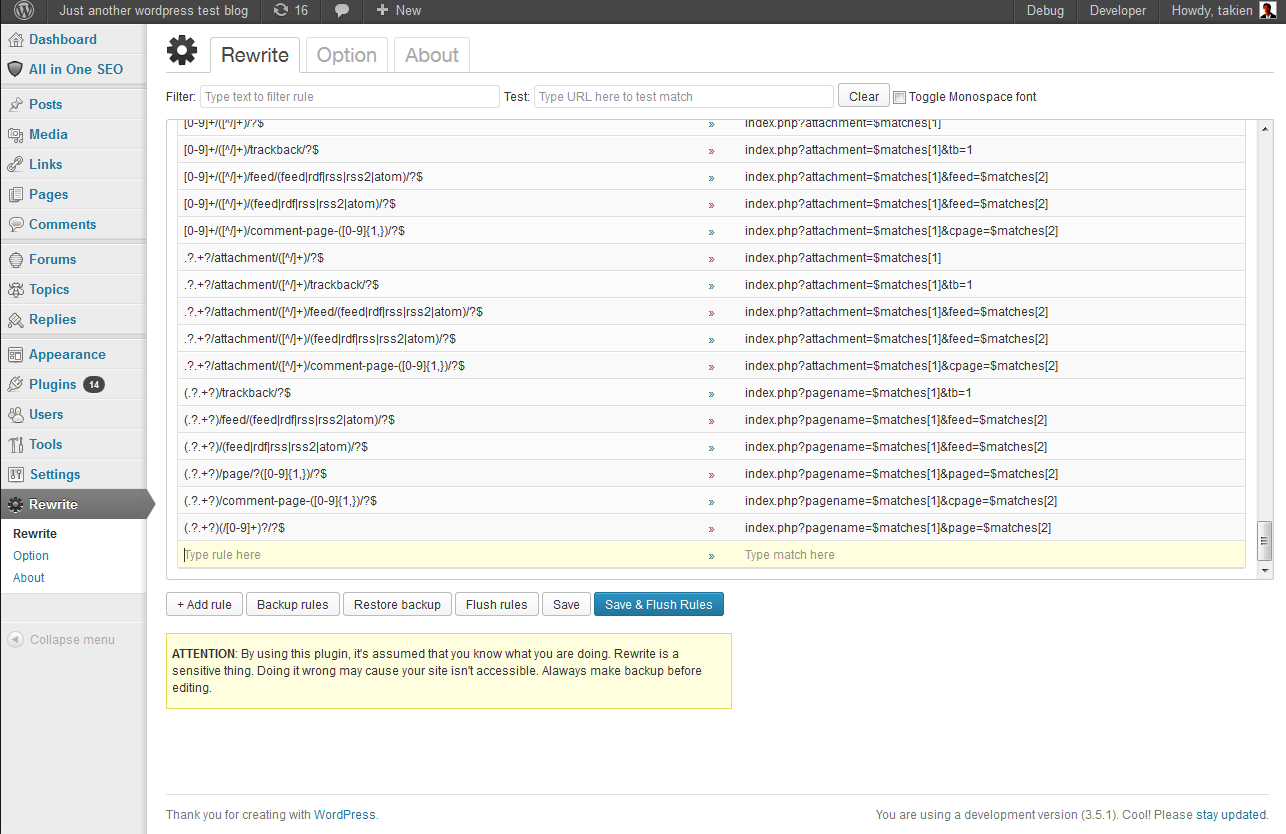This screenshot has height=834, width=1286.
Task: Click match index.php?pagename=$matches[1]&page=$matches[2]
Action: (898, 528)
